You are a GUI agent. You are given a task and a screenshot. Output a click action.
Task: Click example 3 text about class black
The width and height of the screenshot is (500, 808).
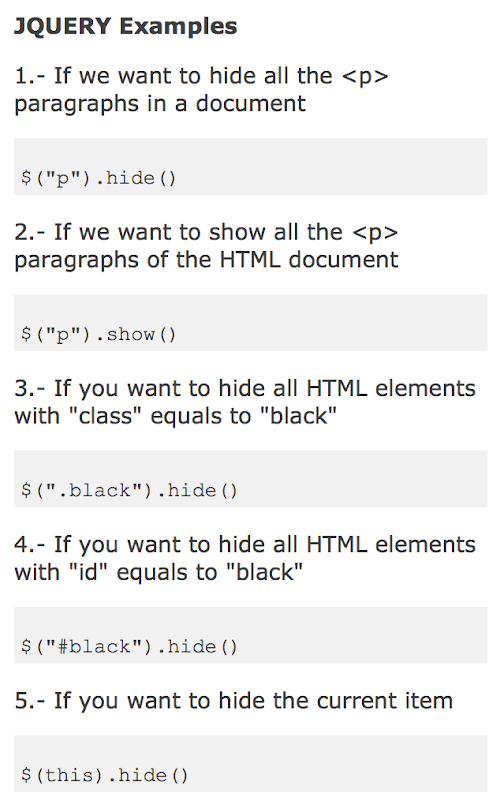tap(245, 402)
